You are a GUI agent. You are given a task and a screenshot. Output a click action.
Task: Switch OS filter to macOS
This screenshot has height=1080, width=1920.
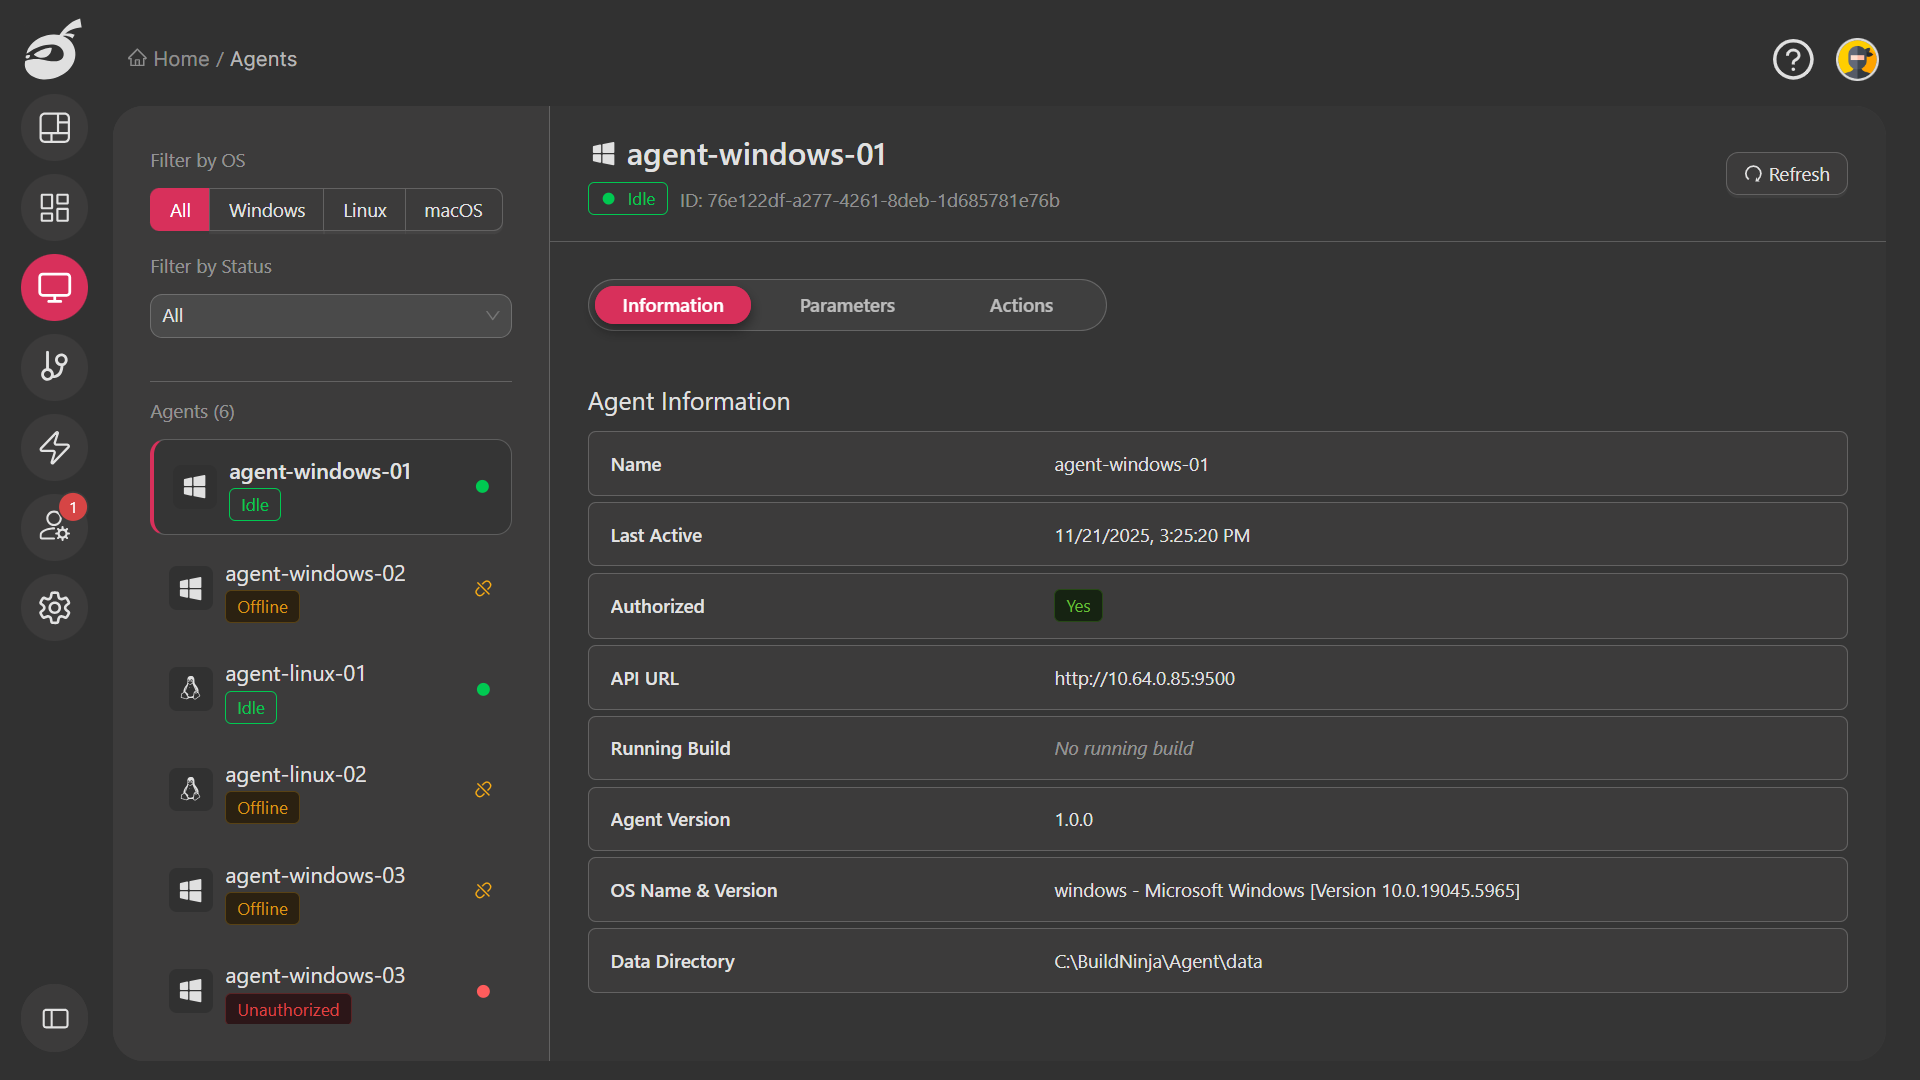pos(453,210)
